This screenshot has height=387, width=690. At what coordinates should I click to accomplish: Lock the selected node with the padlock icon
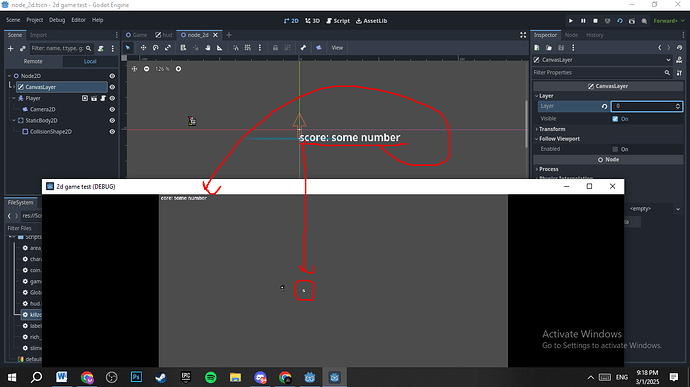pyautogui.click(x=275, y=48)
